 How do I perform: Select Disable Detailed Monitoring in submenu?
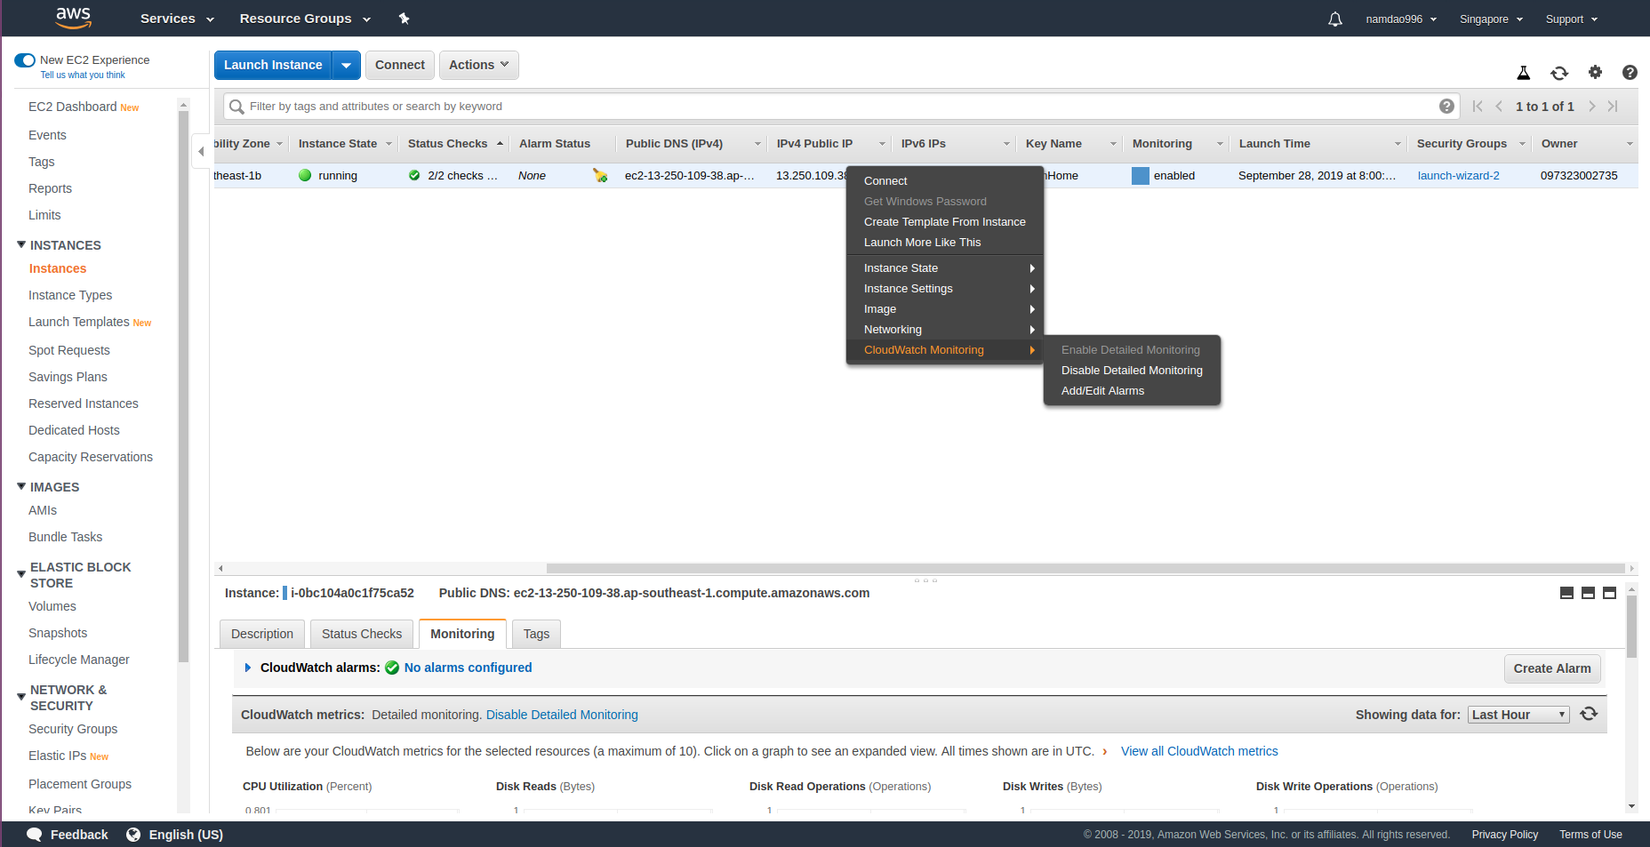tap(1132, 370)
